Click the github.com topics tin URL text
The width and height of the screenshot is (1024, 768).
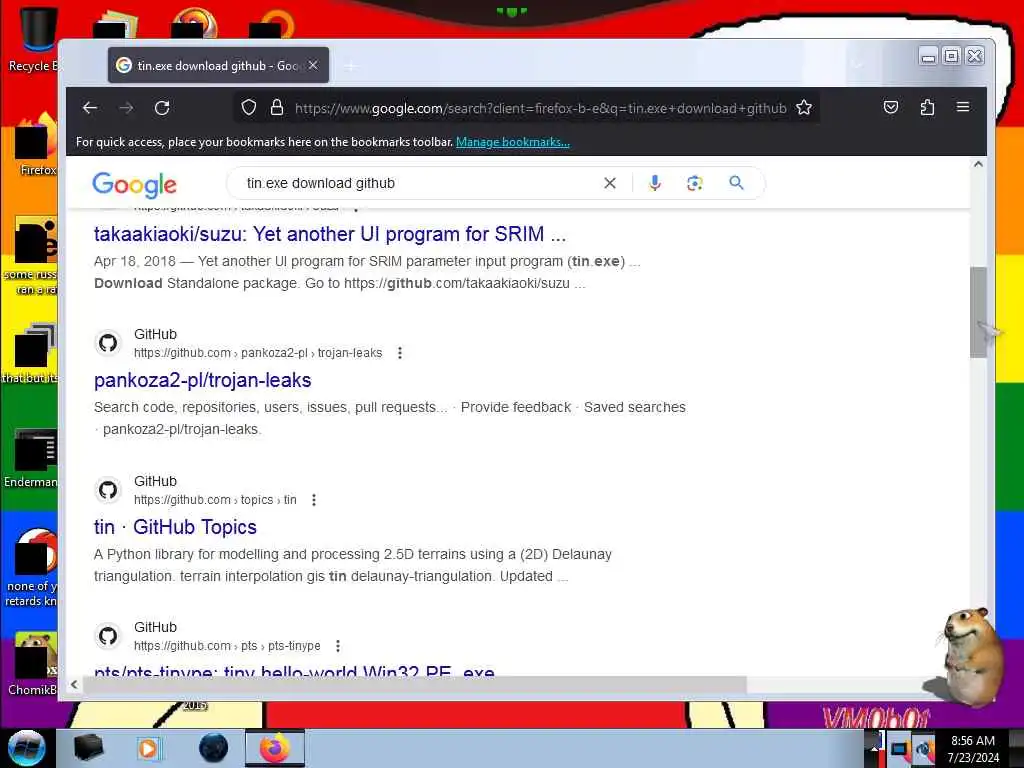tap(215, 500)
